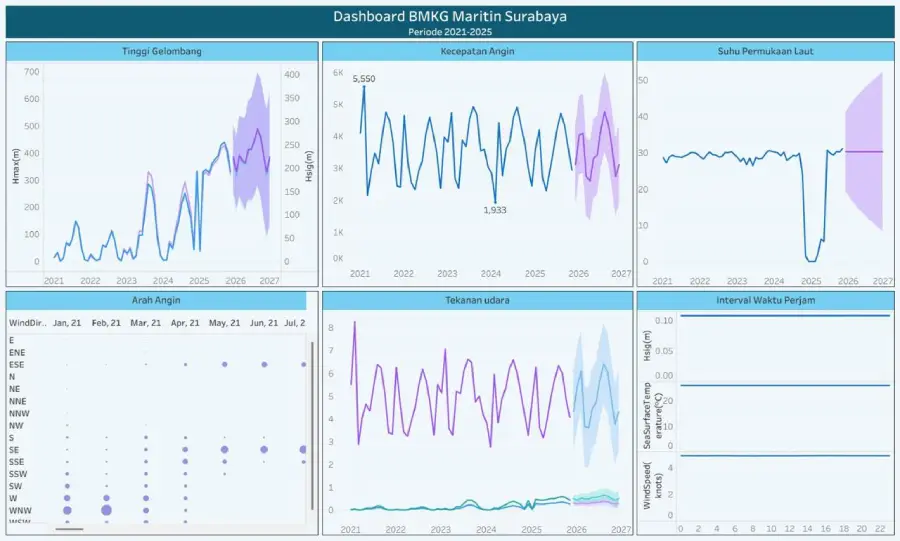Click the Hsig line in Interval Waktu Perjam
The height and width of the screenshot is (541, 900).
(x=785, y=316)
